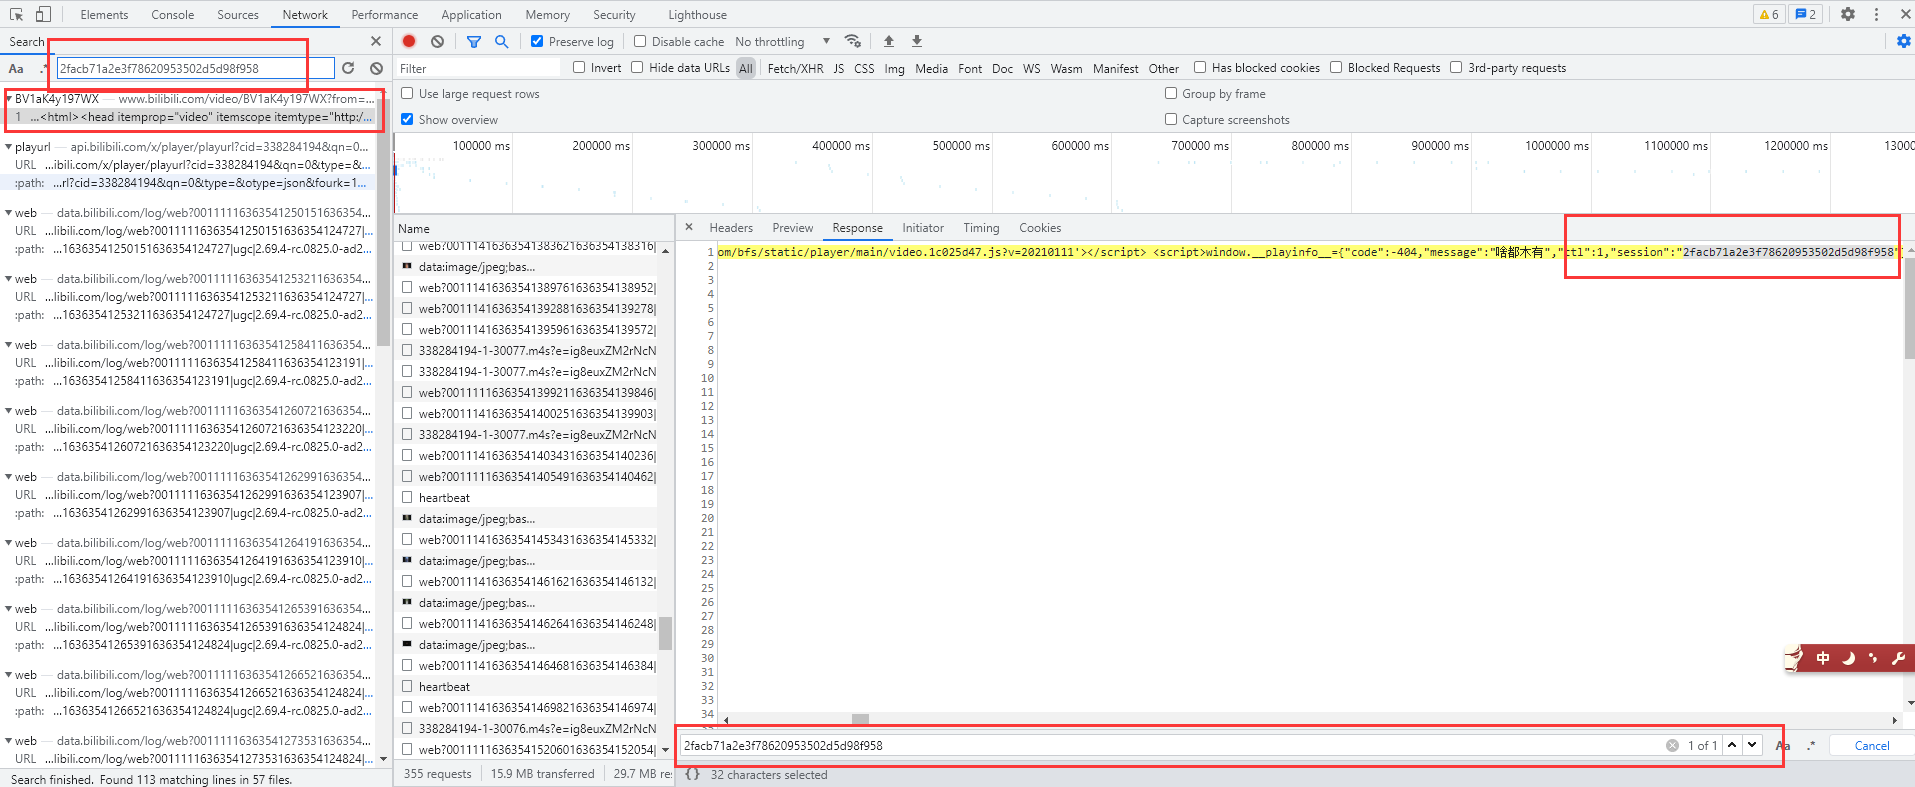Viewport: 1915px width, 787px height.
Task: Click the response find text field
Action: pos(1170,745)
